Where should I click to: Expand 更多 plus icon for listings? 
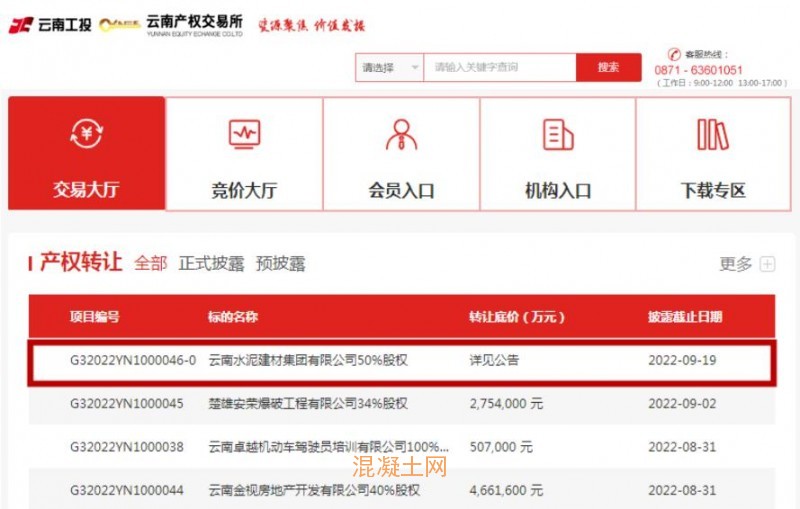(x=767, y=264)
